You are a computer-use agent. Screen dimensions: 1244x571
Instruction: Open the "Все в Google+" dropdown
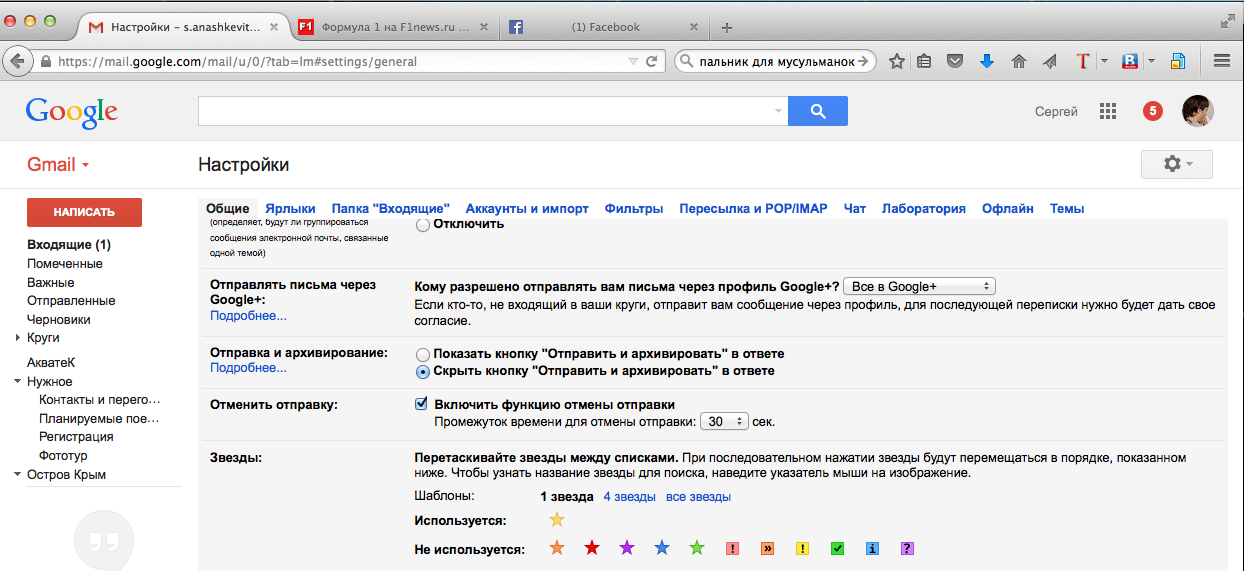click(918, 286)
